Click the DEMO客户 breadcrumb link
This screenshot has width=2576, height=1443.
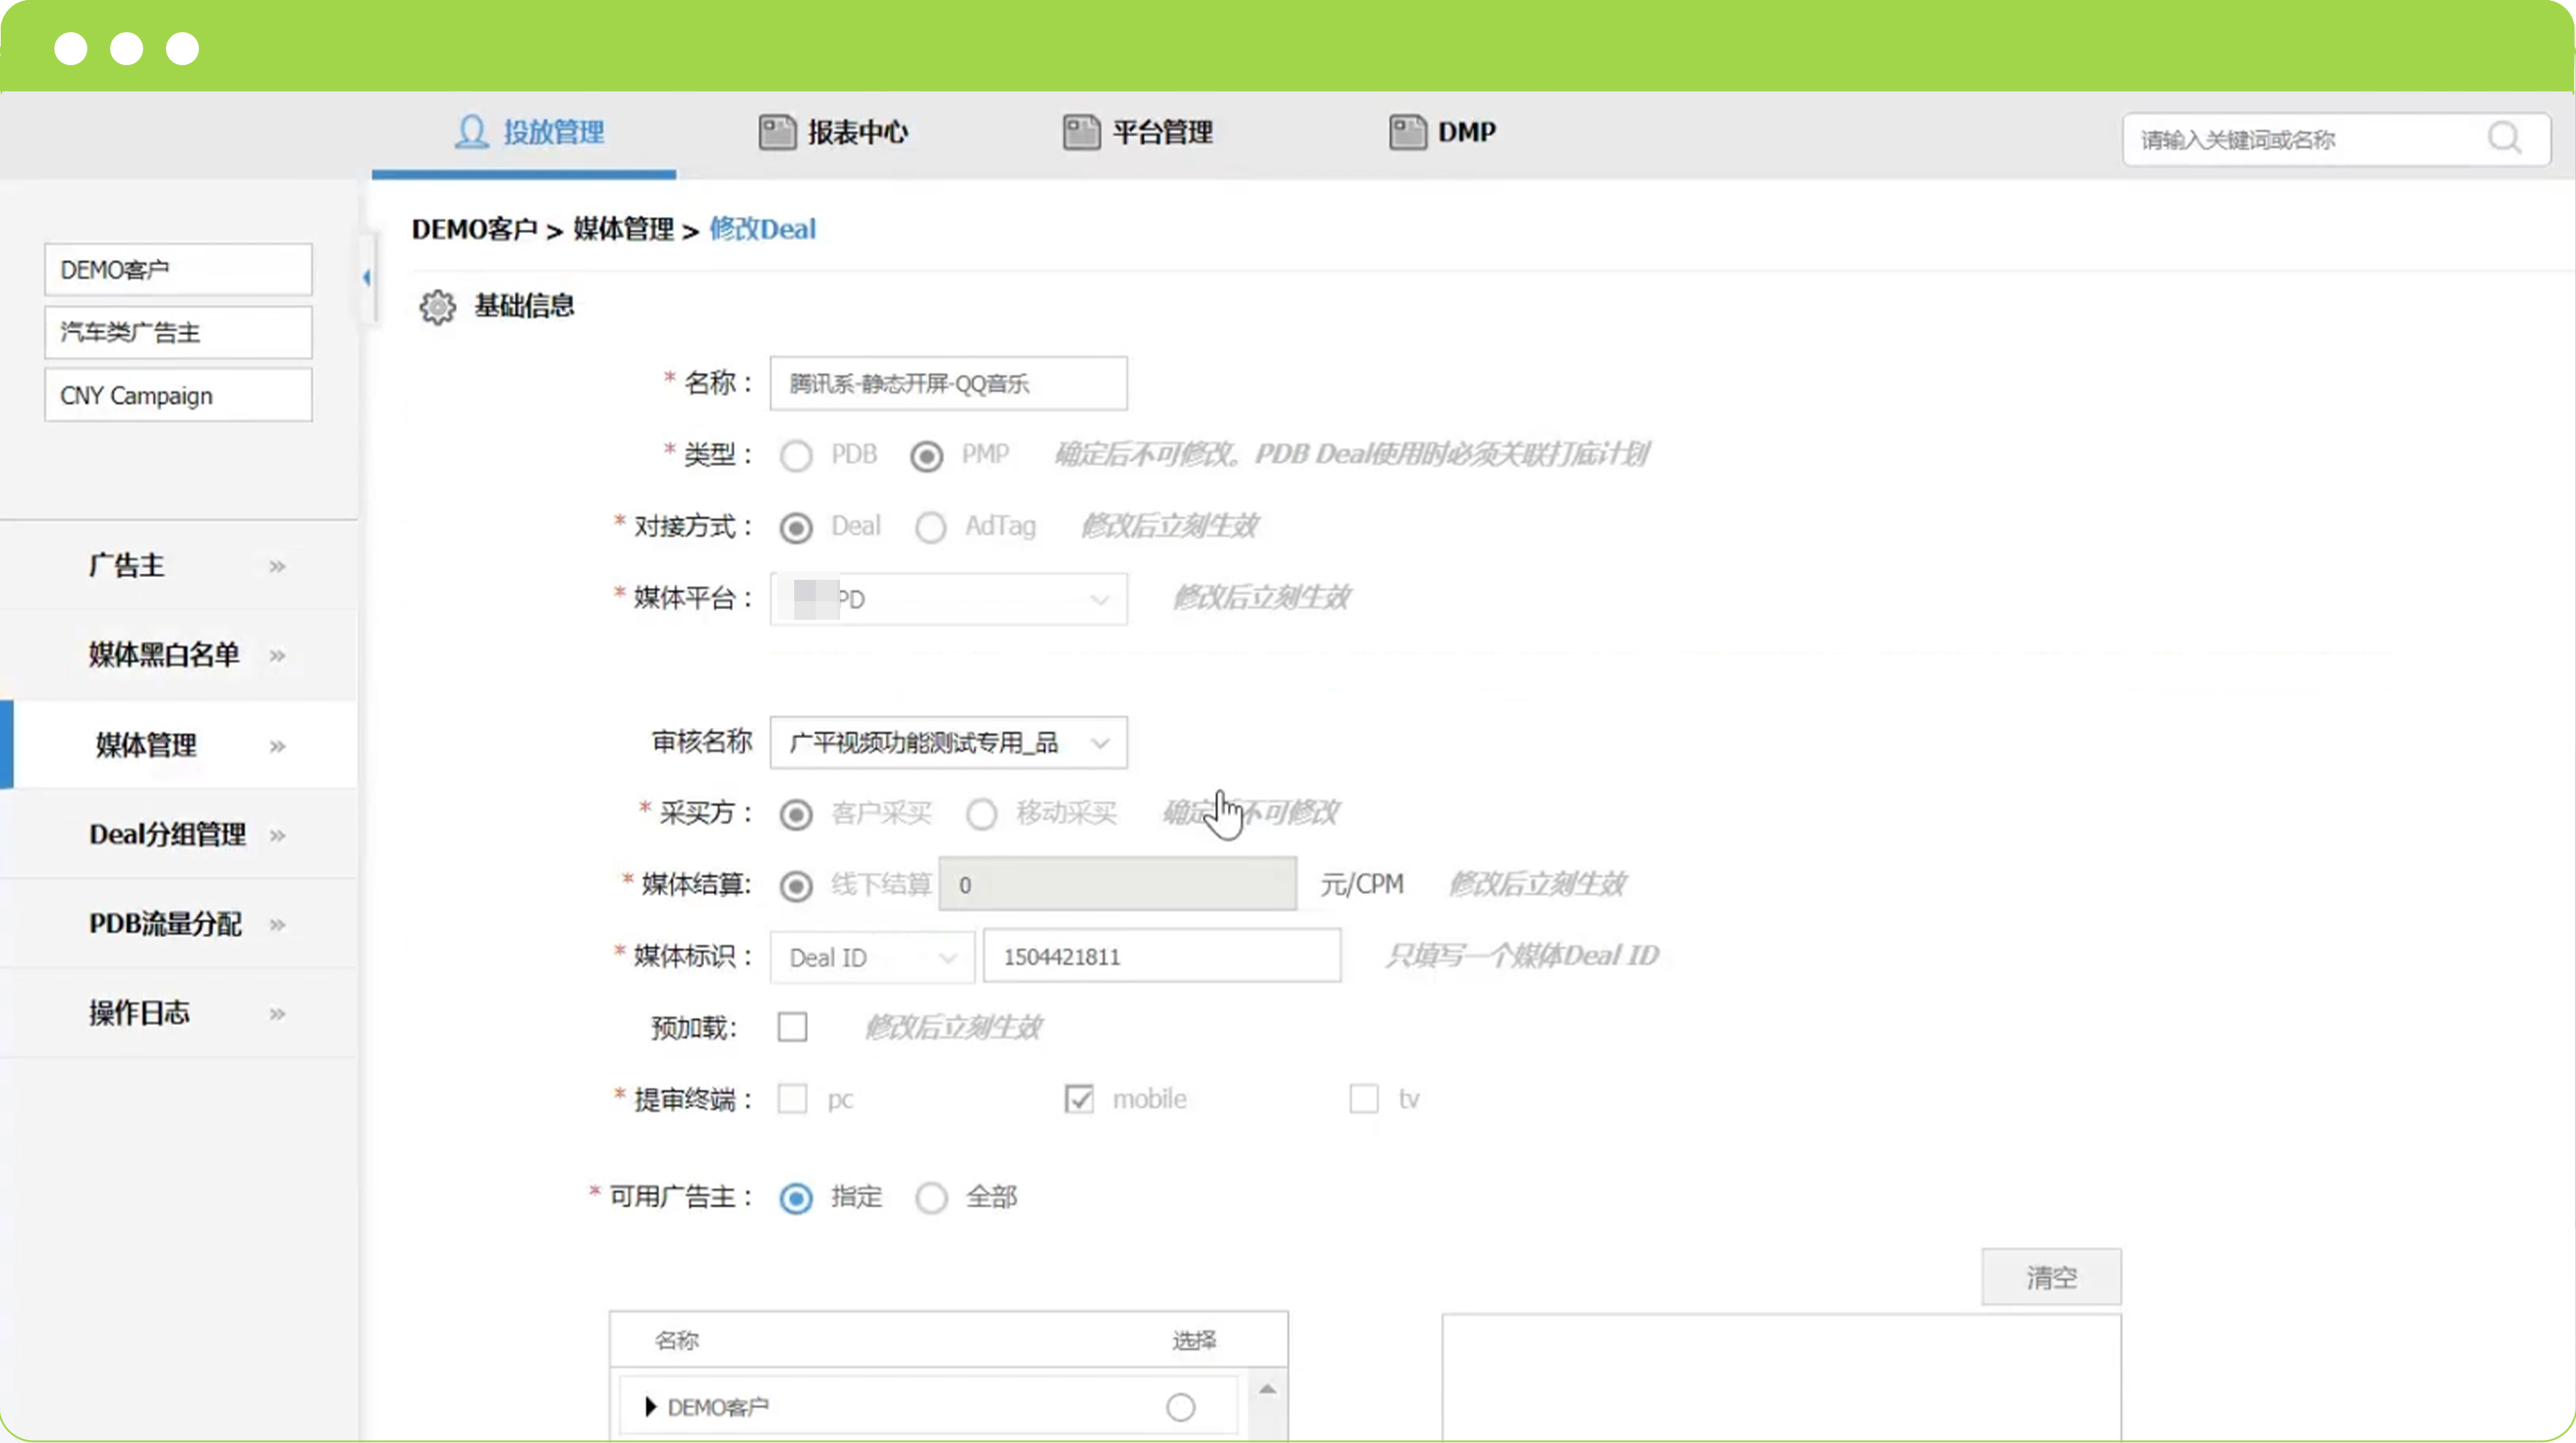point(475,230)
